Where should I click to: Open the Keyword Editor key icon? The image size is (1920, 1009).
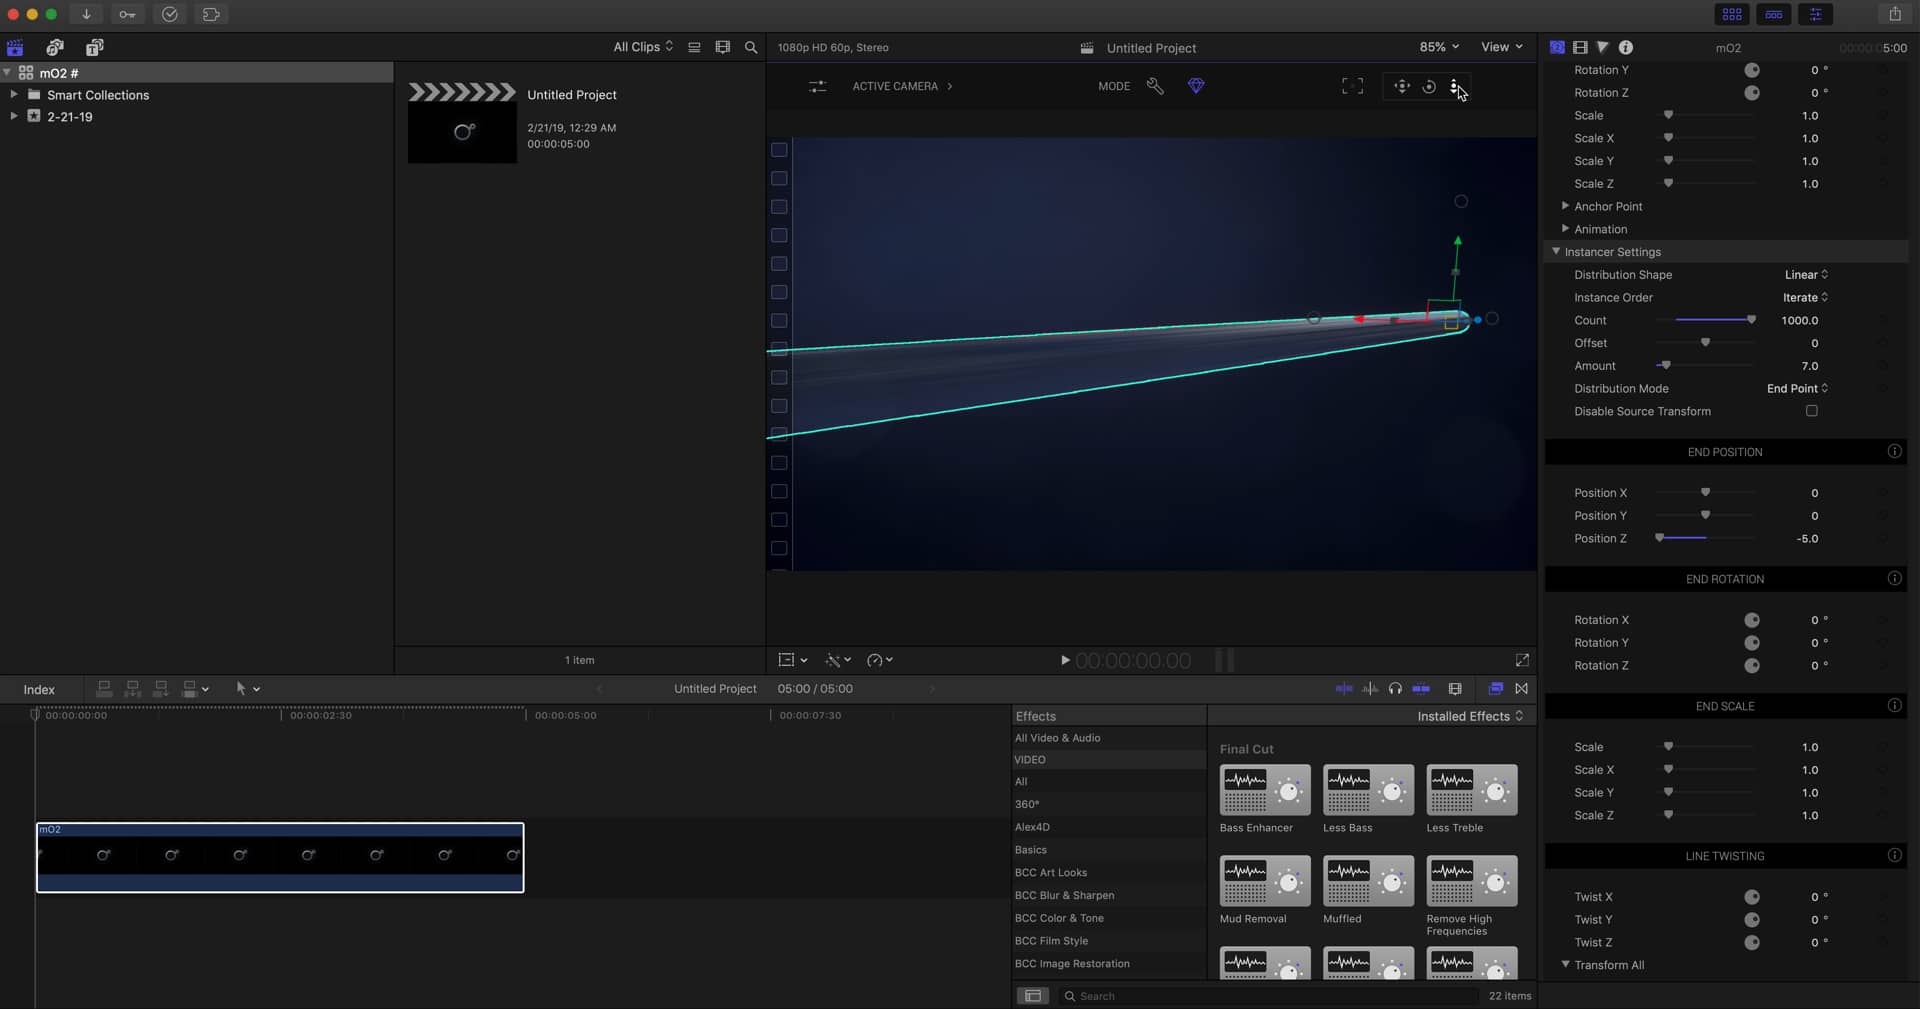(127, 14)
